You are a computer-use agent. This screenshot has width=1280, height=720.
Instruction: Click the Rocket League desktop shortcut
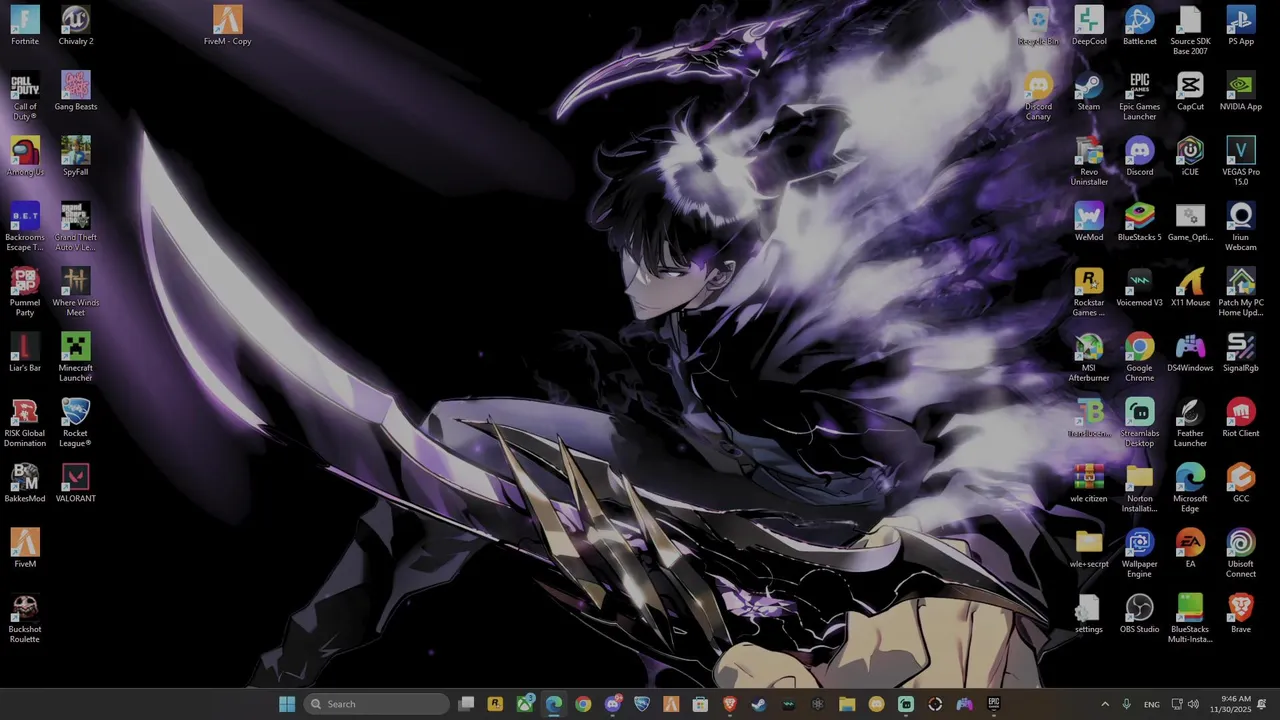(76, 422)
